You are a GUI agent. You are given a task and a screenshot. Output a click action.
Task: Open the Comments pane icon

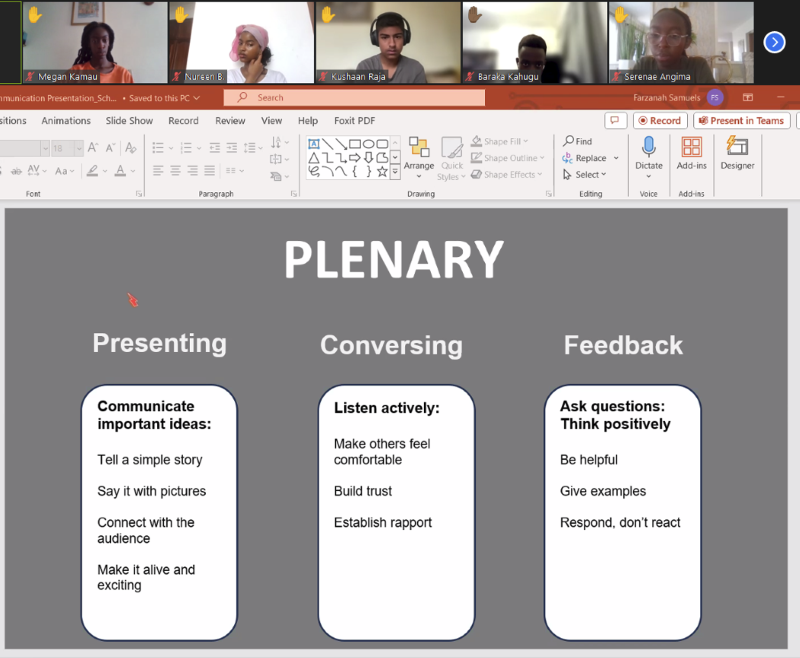coord(616,121)
